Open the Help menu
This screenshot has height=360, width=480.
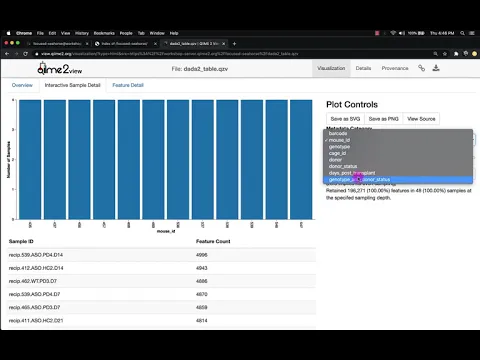[x=174, y=33]
